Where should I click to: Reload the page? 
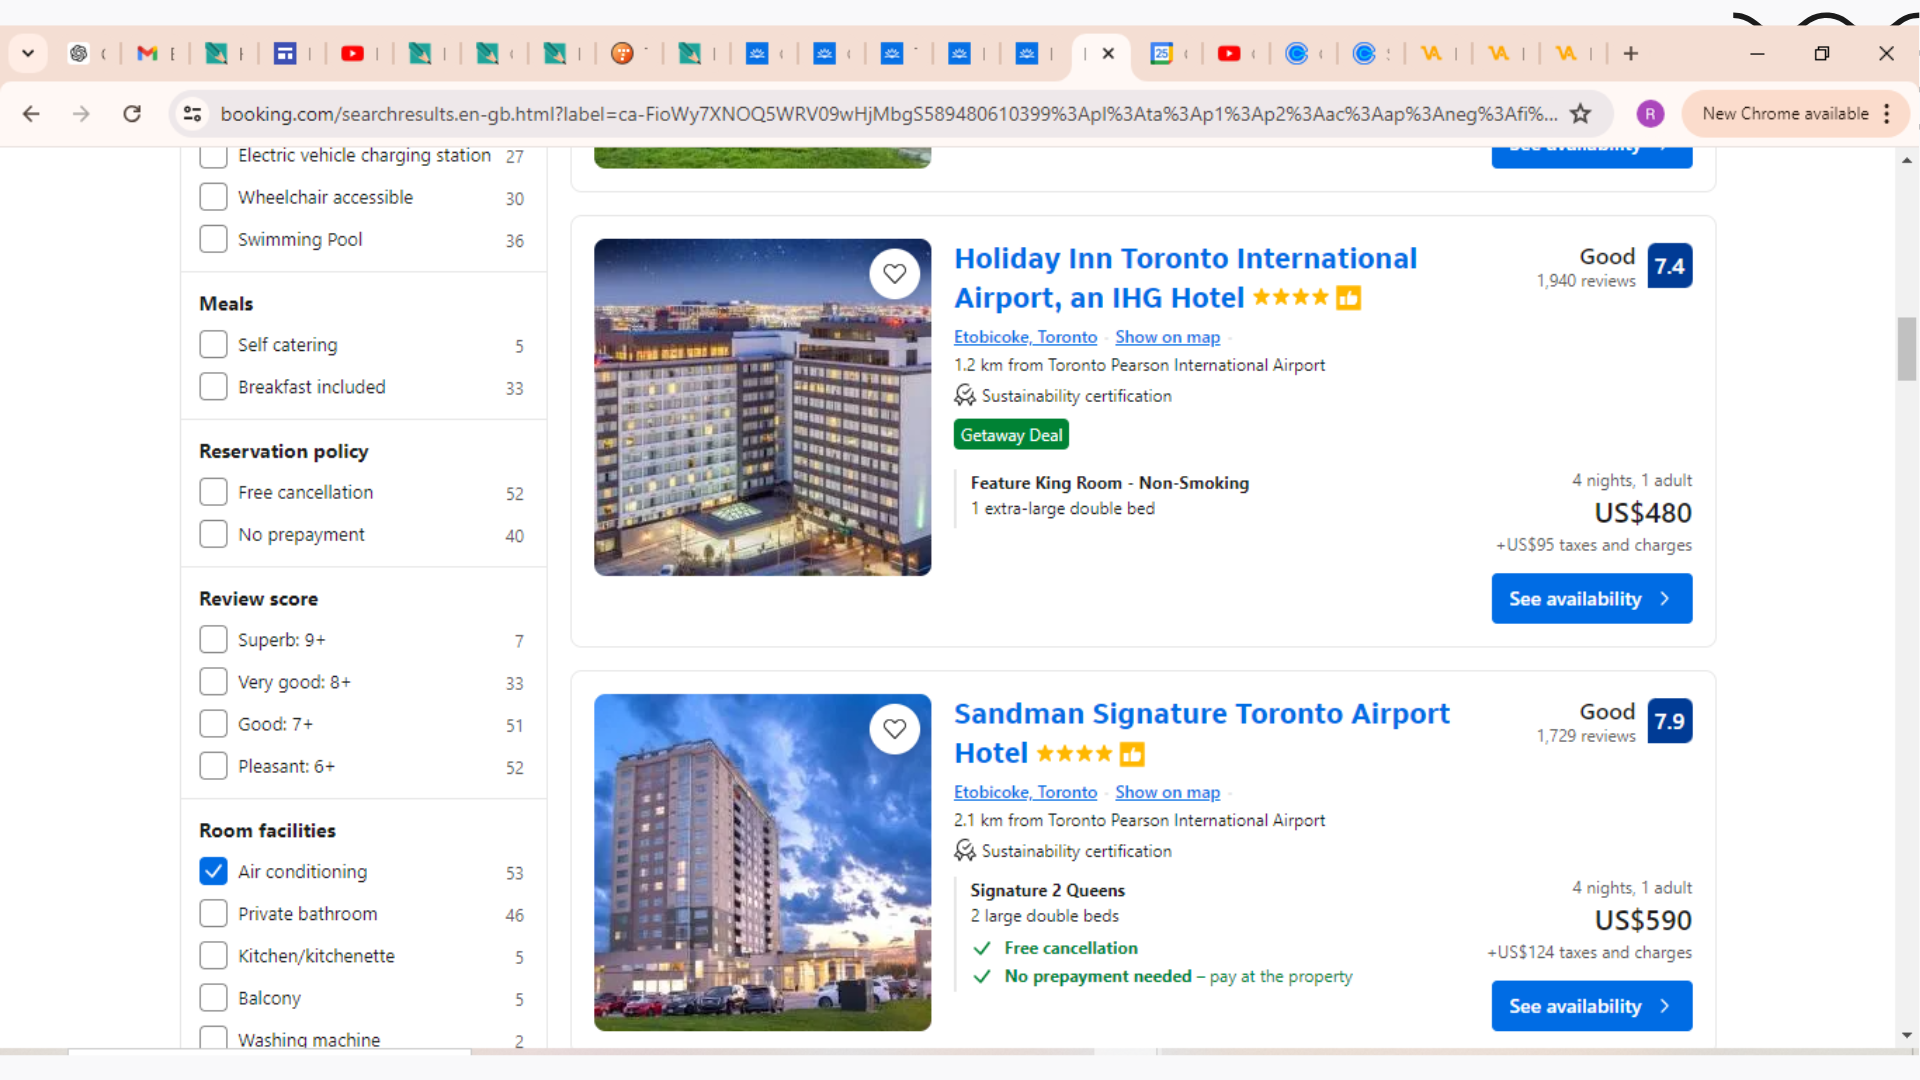pos(132,114)
